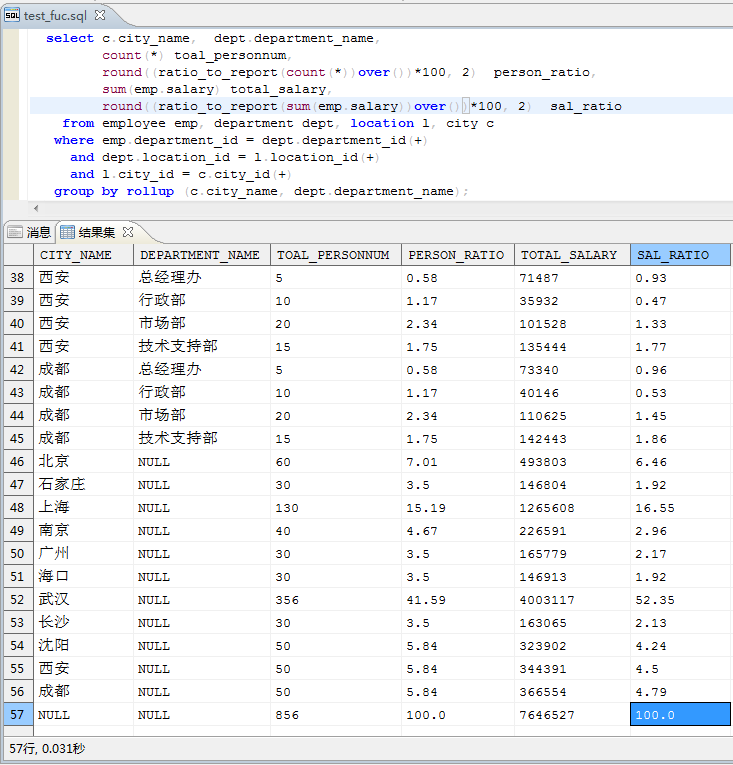Select row number 38 header
733x765 pixels.
16,278
